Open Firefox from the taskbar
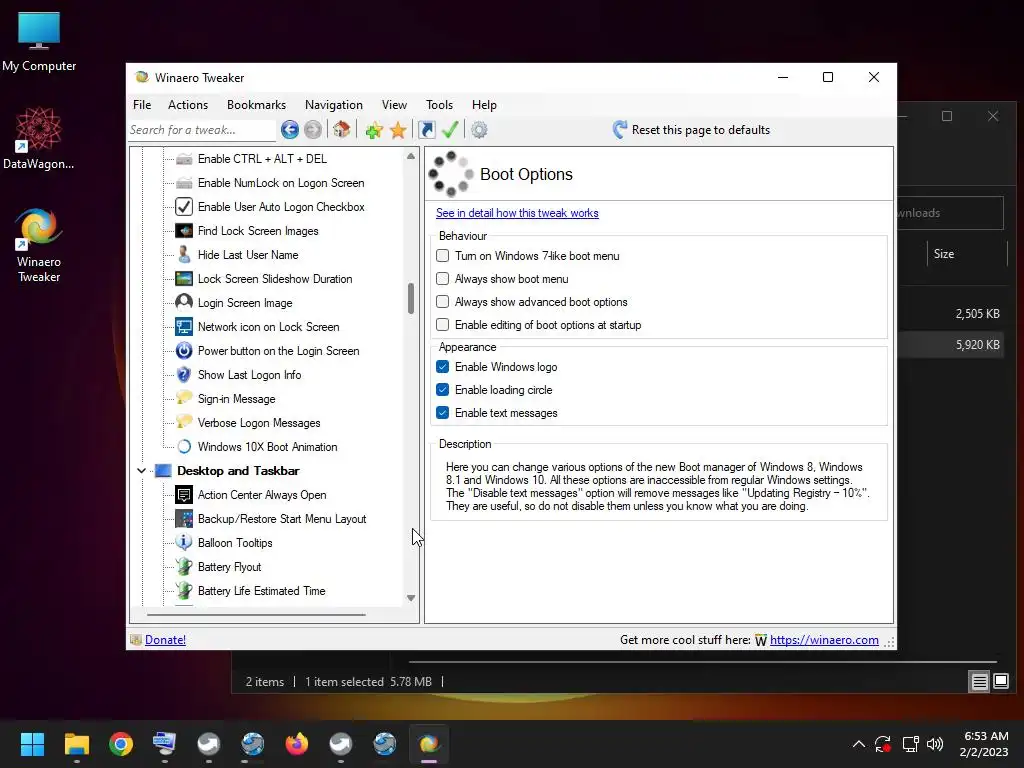Viewport: 1024px width, 768px height. (296, 744)
